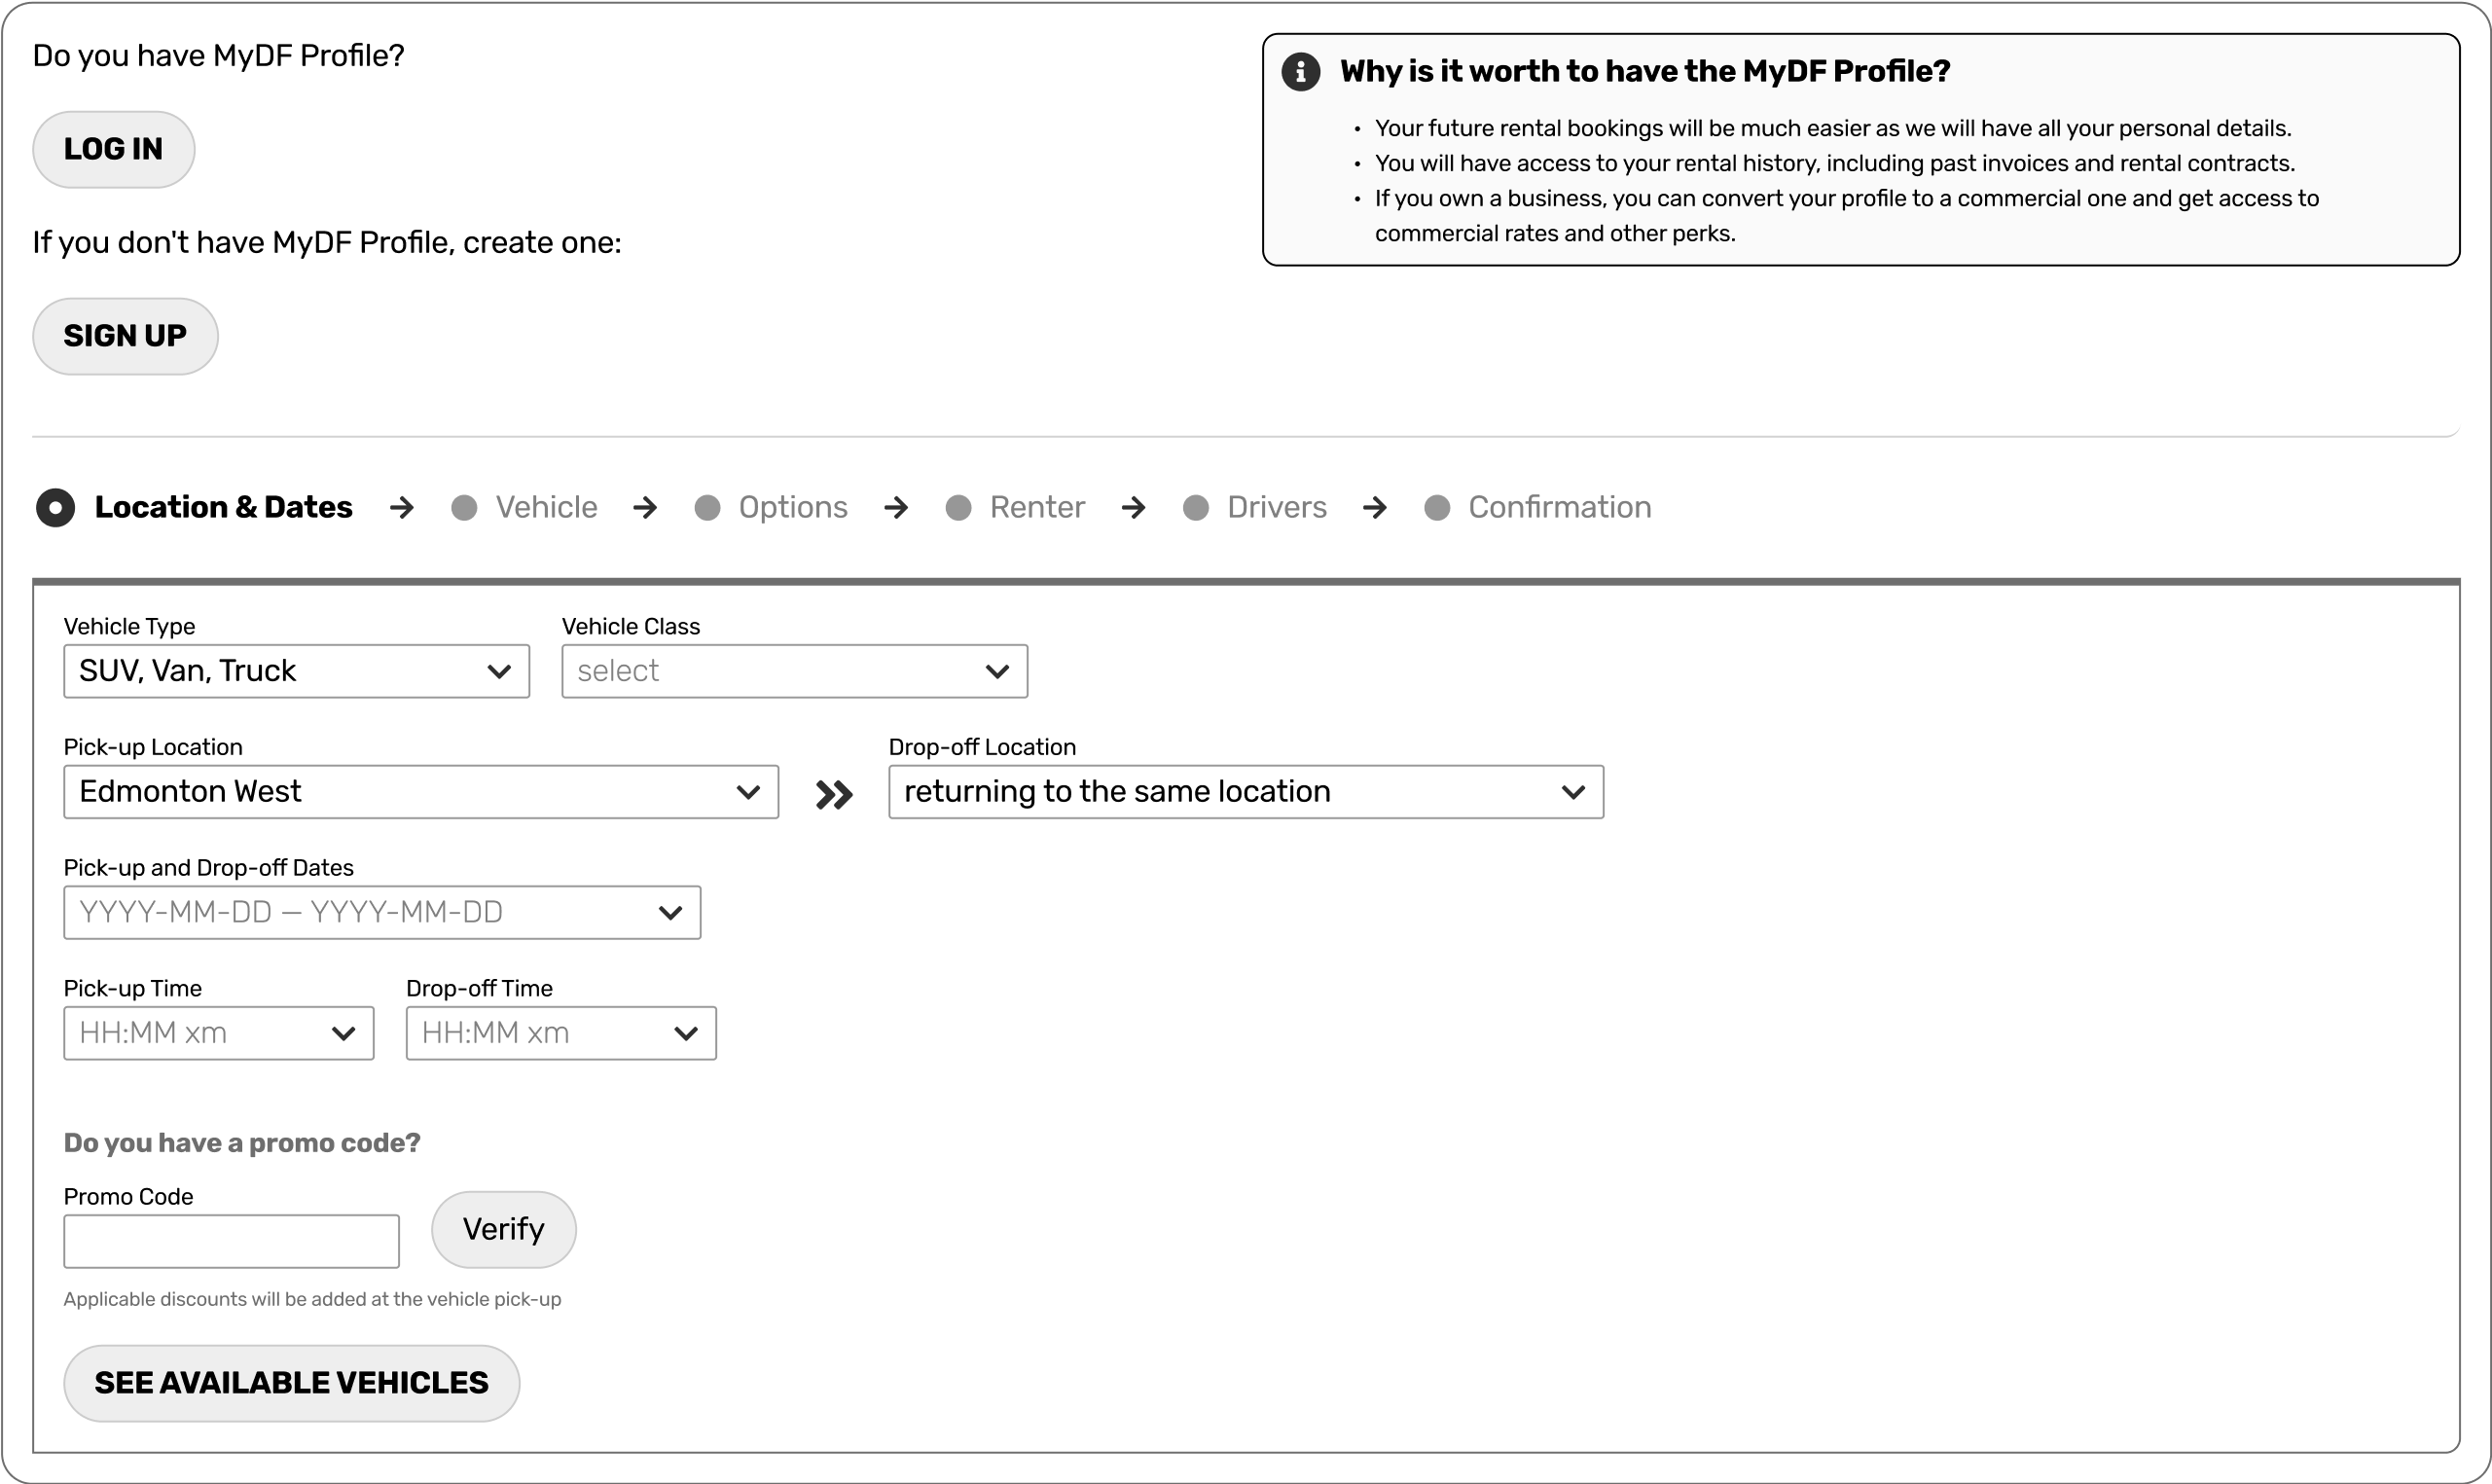Click the LOG IN button
This screenshot has width=2492, height=1484.
point(112,148)
